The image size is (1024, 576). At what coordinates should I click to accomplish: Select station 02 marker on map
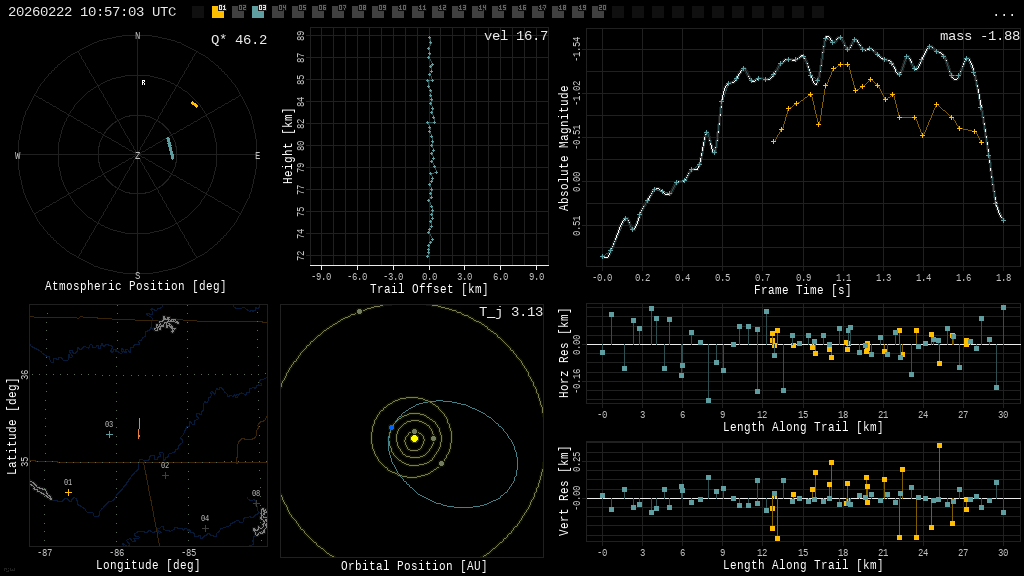point(165,475)
